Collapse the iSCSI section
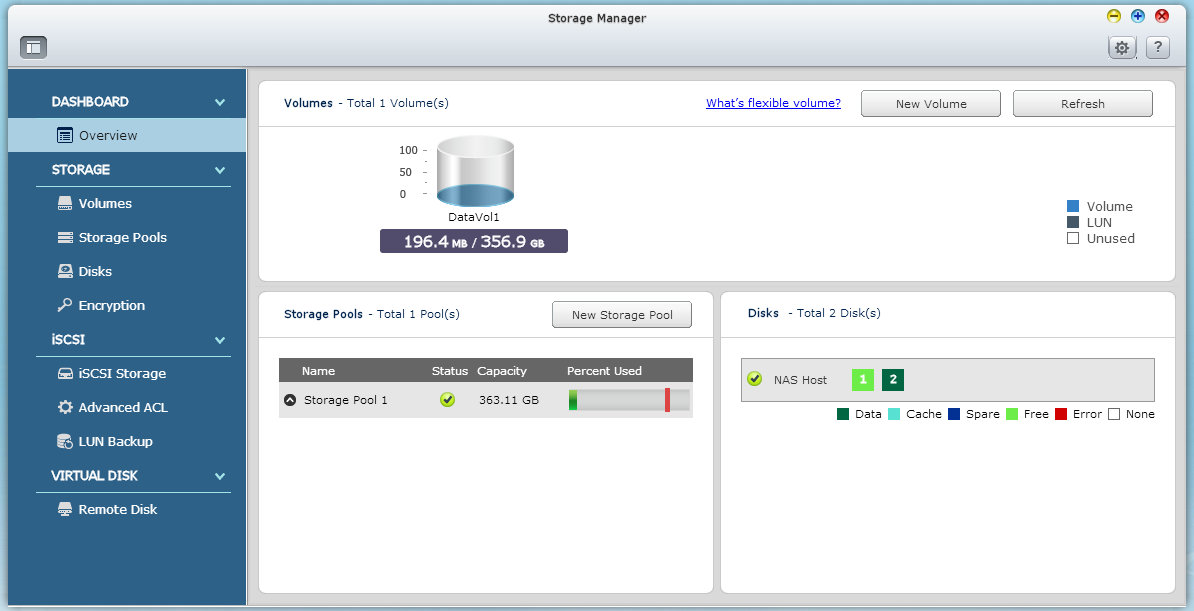 pos(220,341)
